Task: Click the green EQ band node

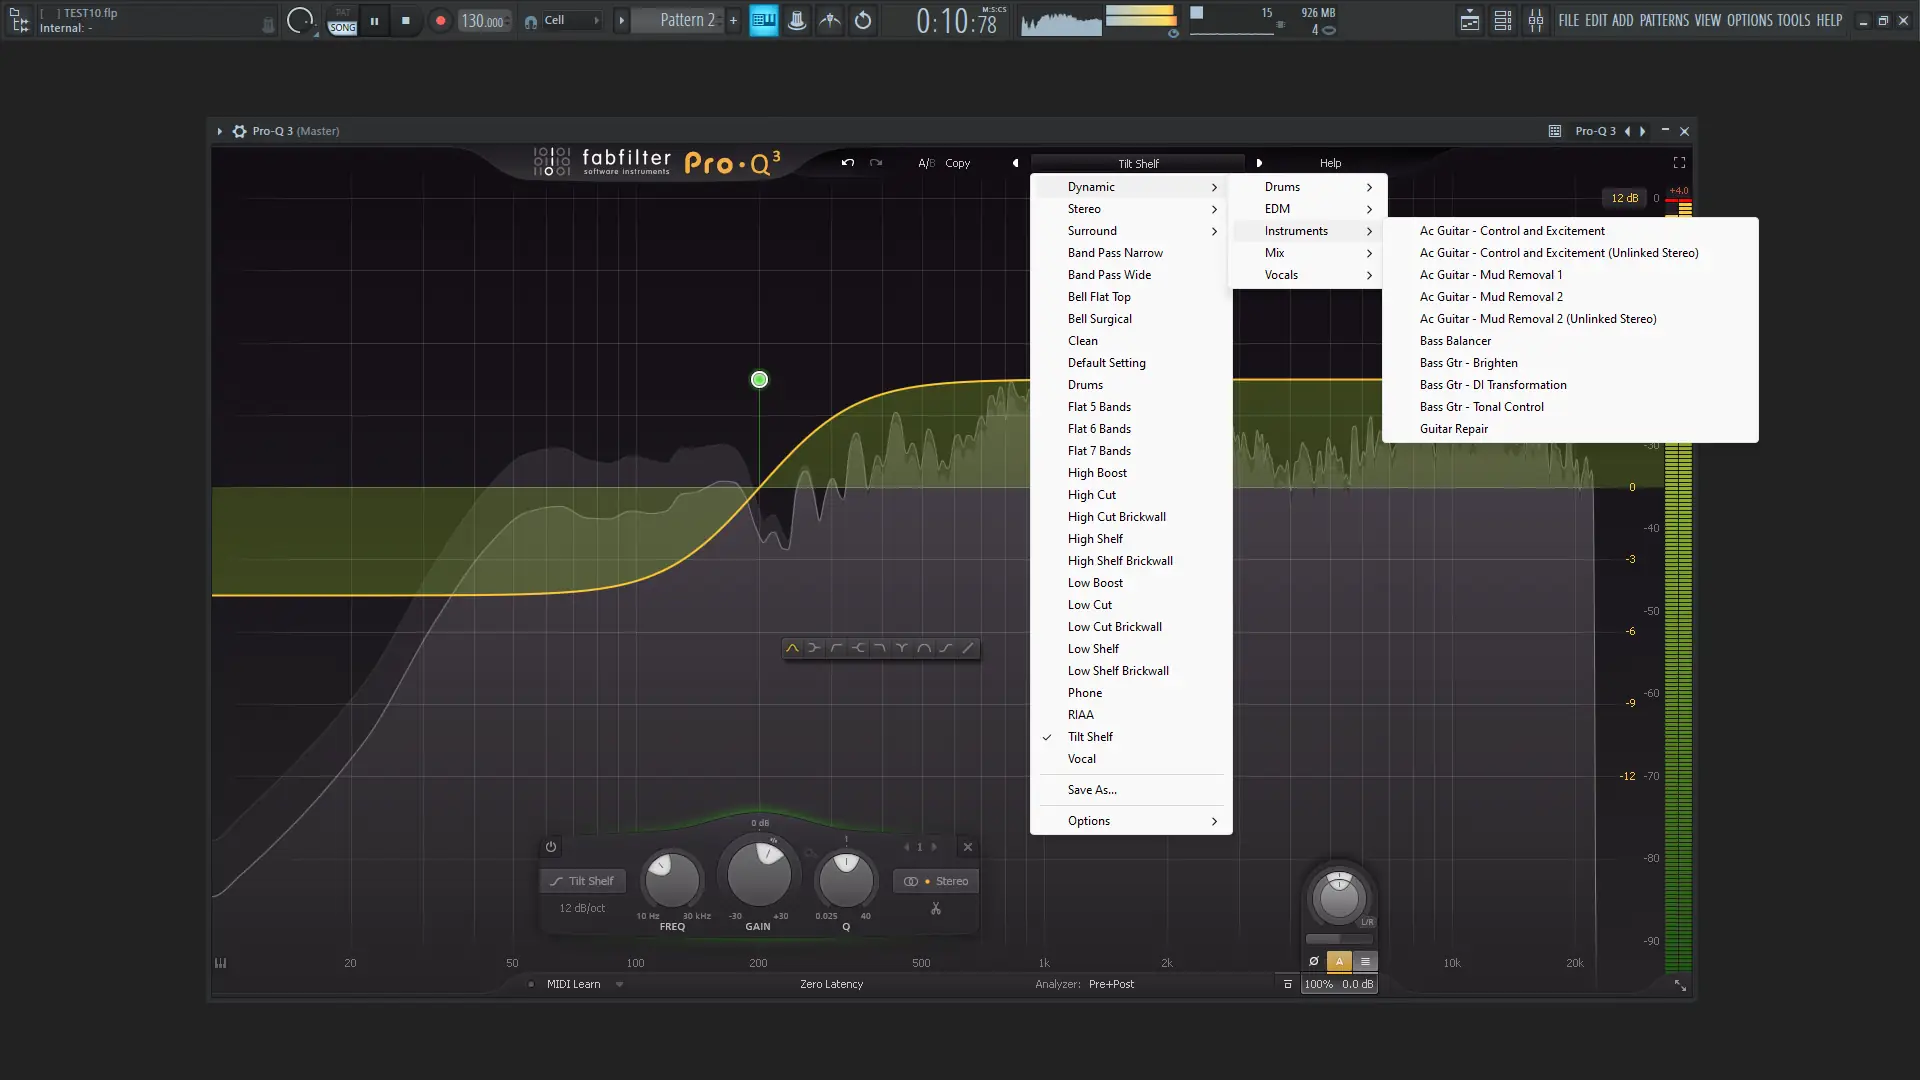Action: tap(760, 380)
